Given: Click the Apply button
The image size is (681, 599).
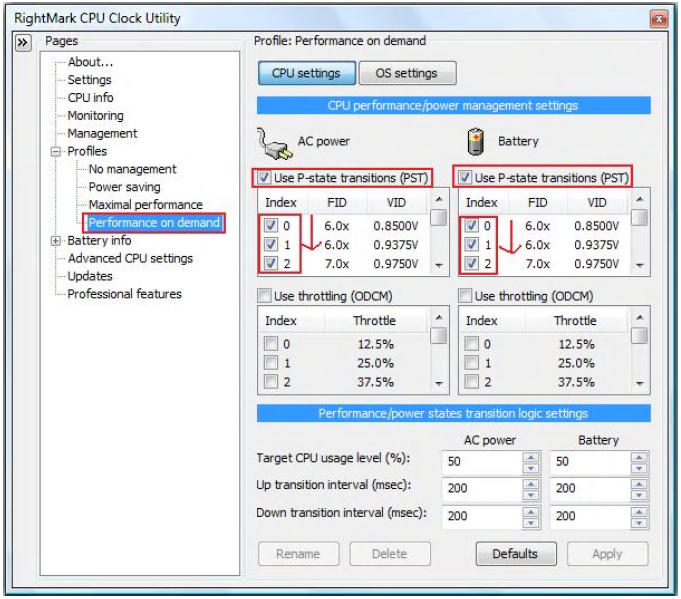Looking at the screenshot, I should [607, 554].
